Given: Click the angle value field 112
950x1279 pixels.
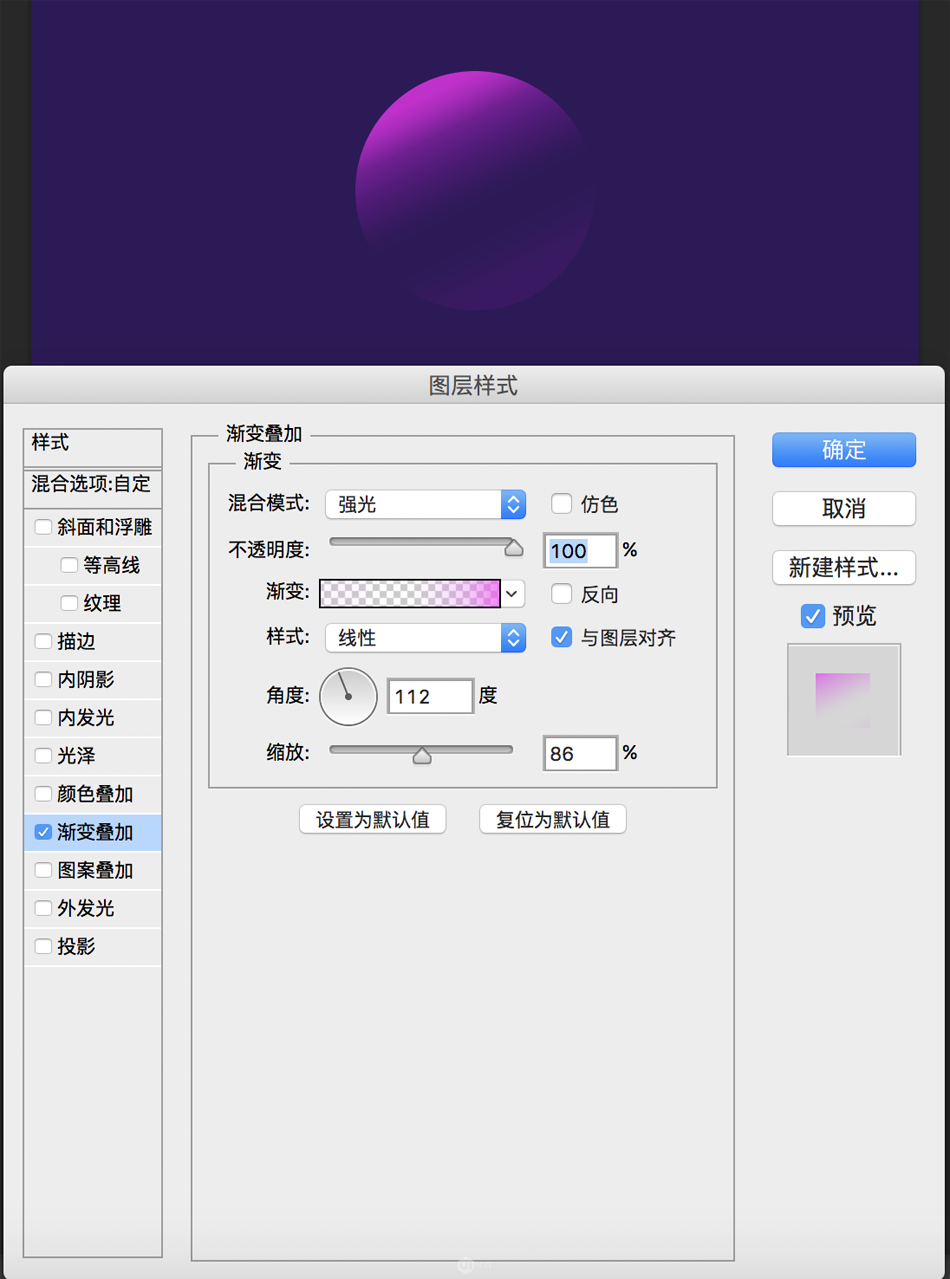Looking at the screenshot, I should (x=430, y=696).
